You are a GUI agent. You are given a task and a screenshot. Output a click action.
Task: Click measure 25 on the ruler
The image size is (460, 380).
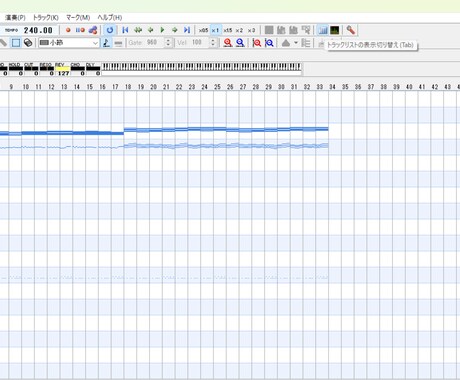(217, 87)
